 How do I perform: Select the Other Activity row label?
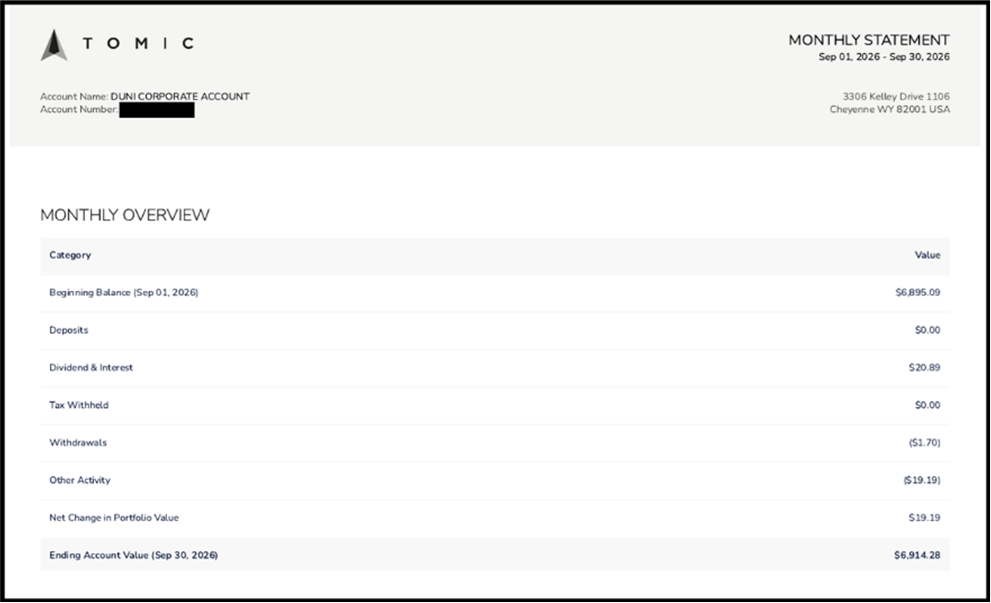[80, 480]
